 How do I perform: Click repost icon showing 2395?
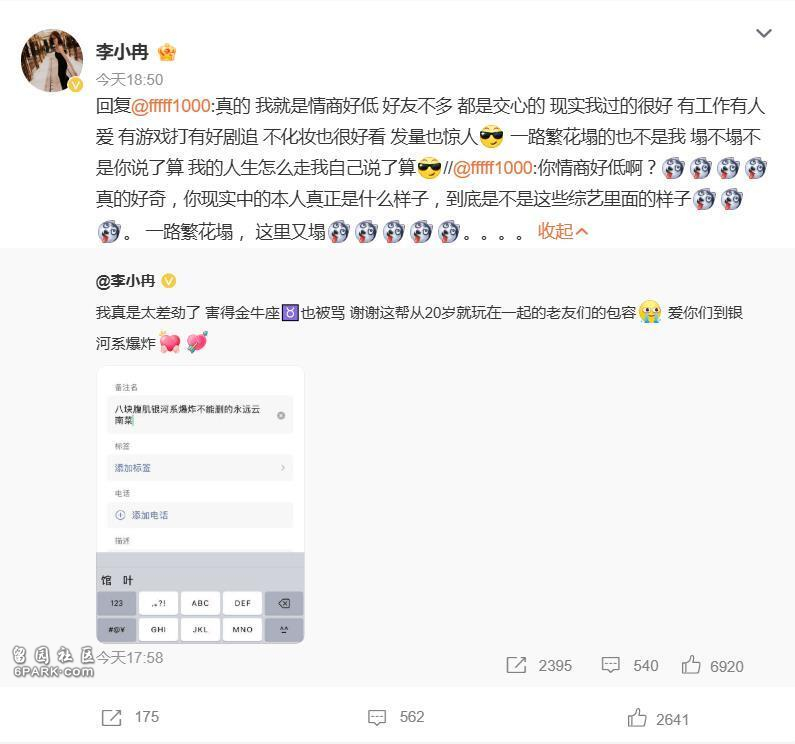pyautogui.click(x=516, y=665)
